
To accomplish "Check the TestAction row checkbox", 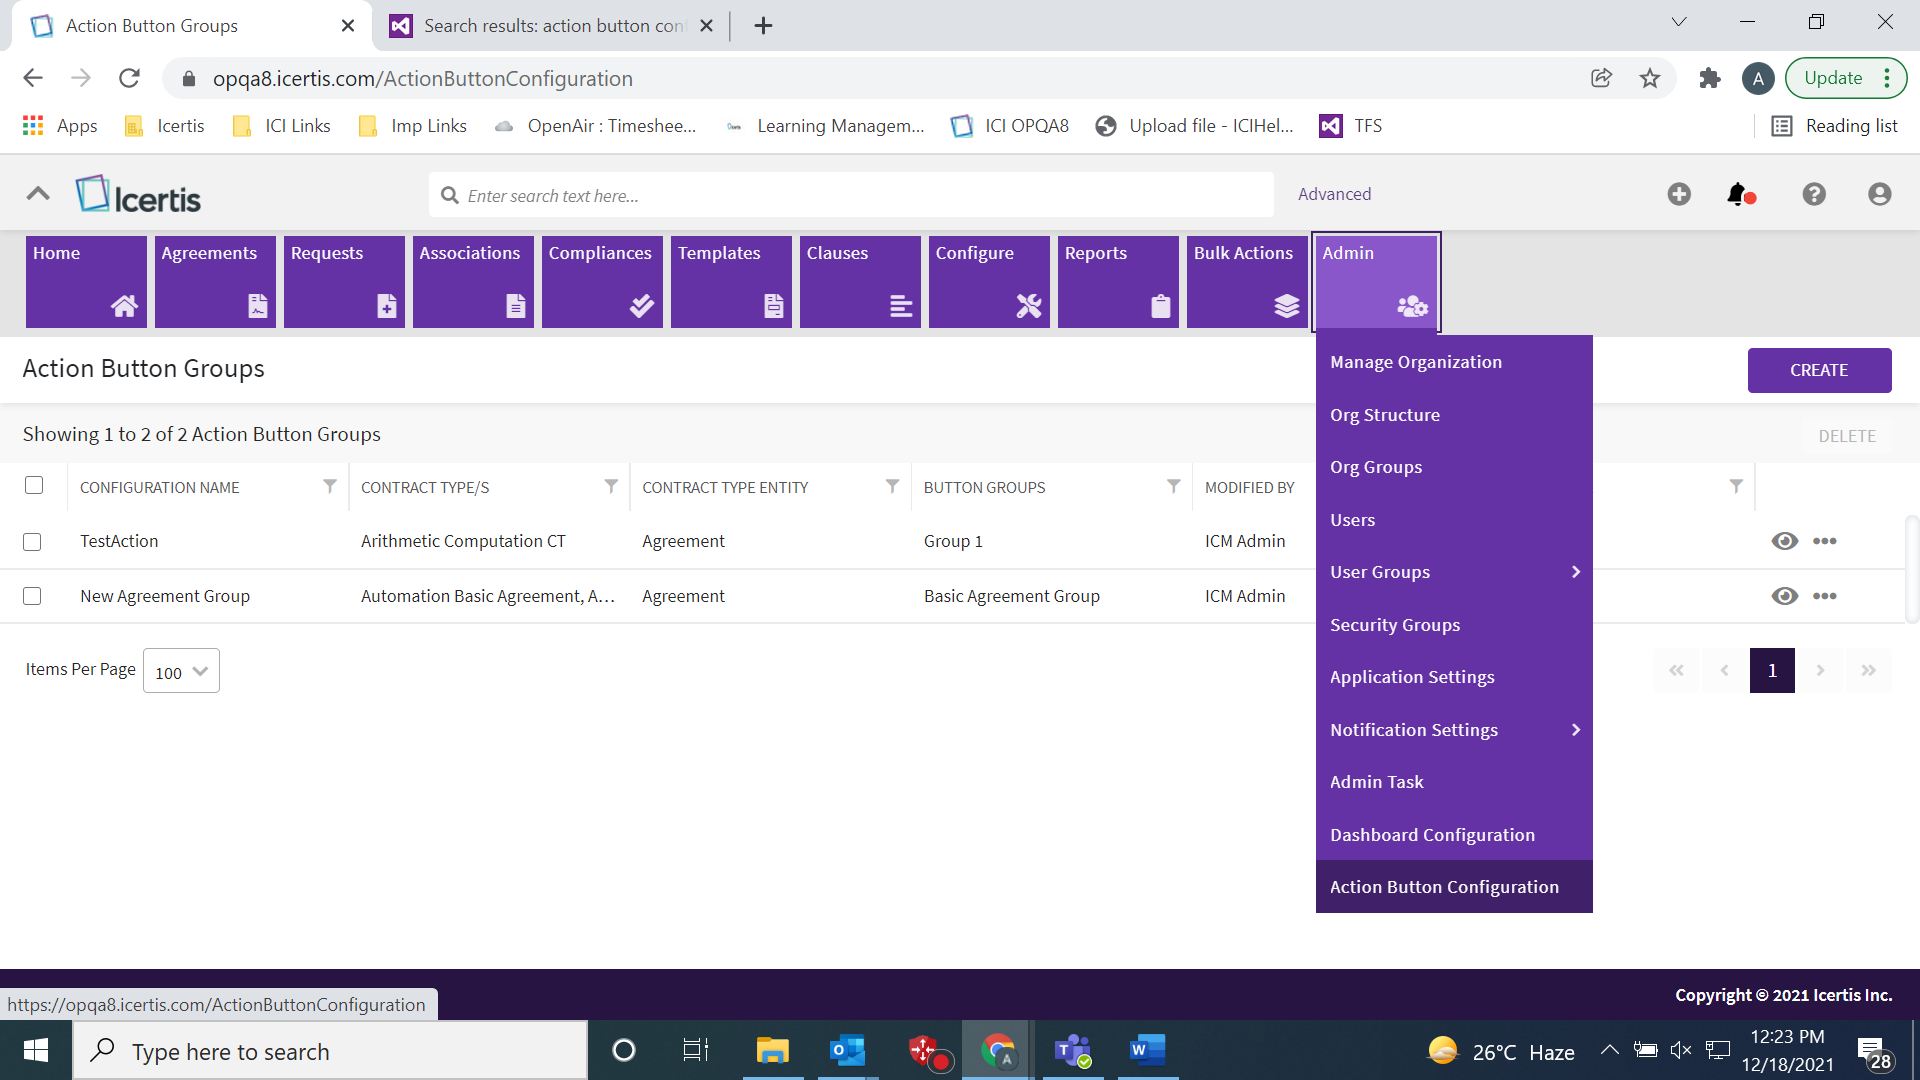I will click(32, 542).
